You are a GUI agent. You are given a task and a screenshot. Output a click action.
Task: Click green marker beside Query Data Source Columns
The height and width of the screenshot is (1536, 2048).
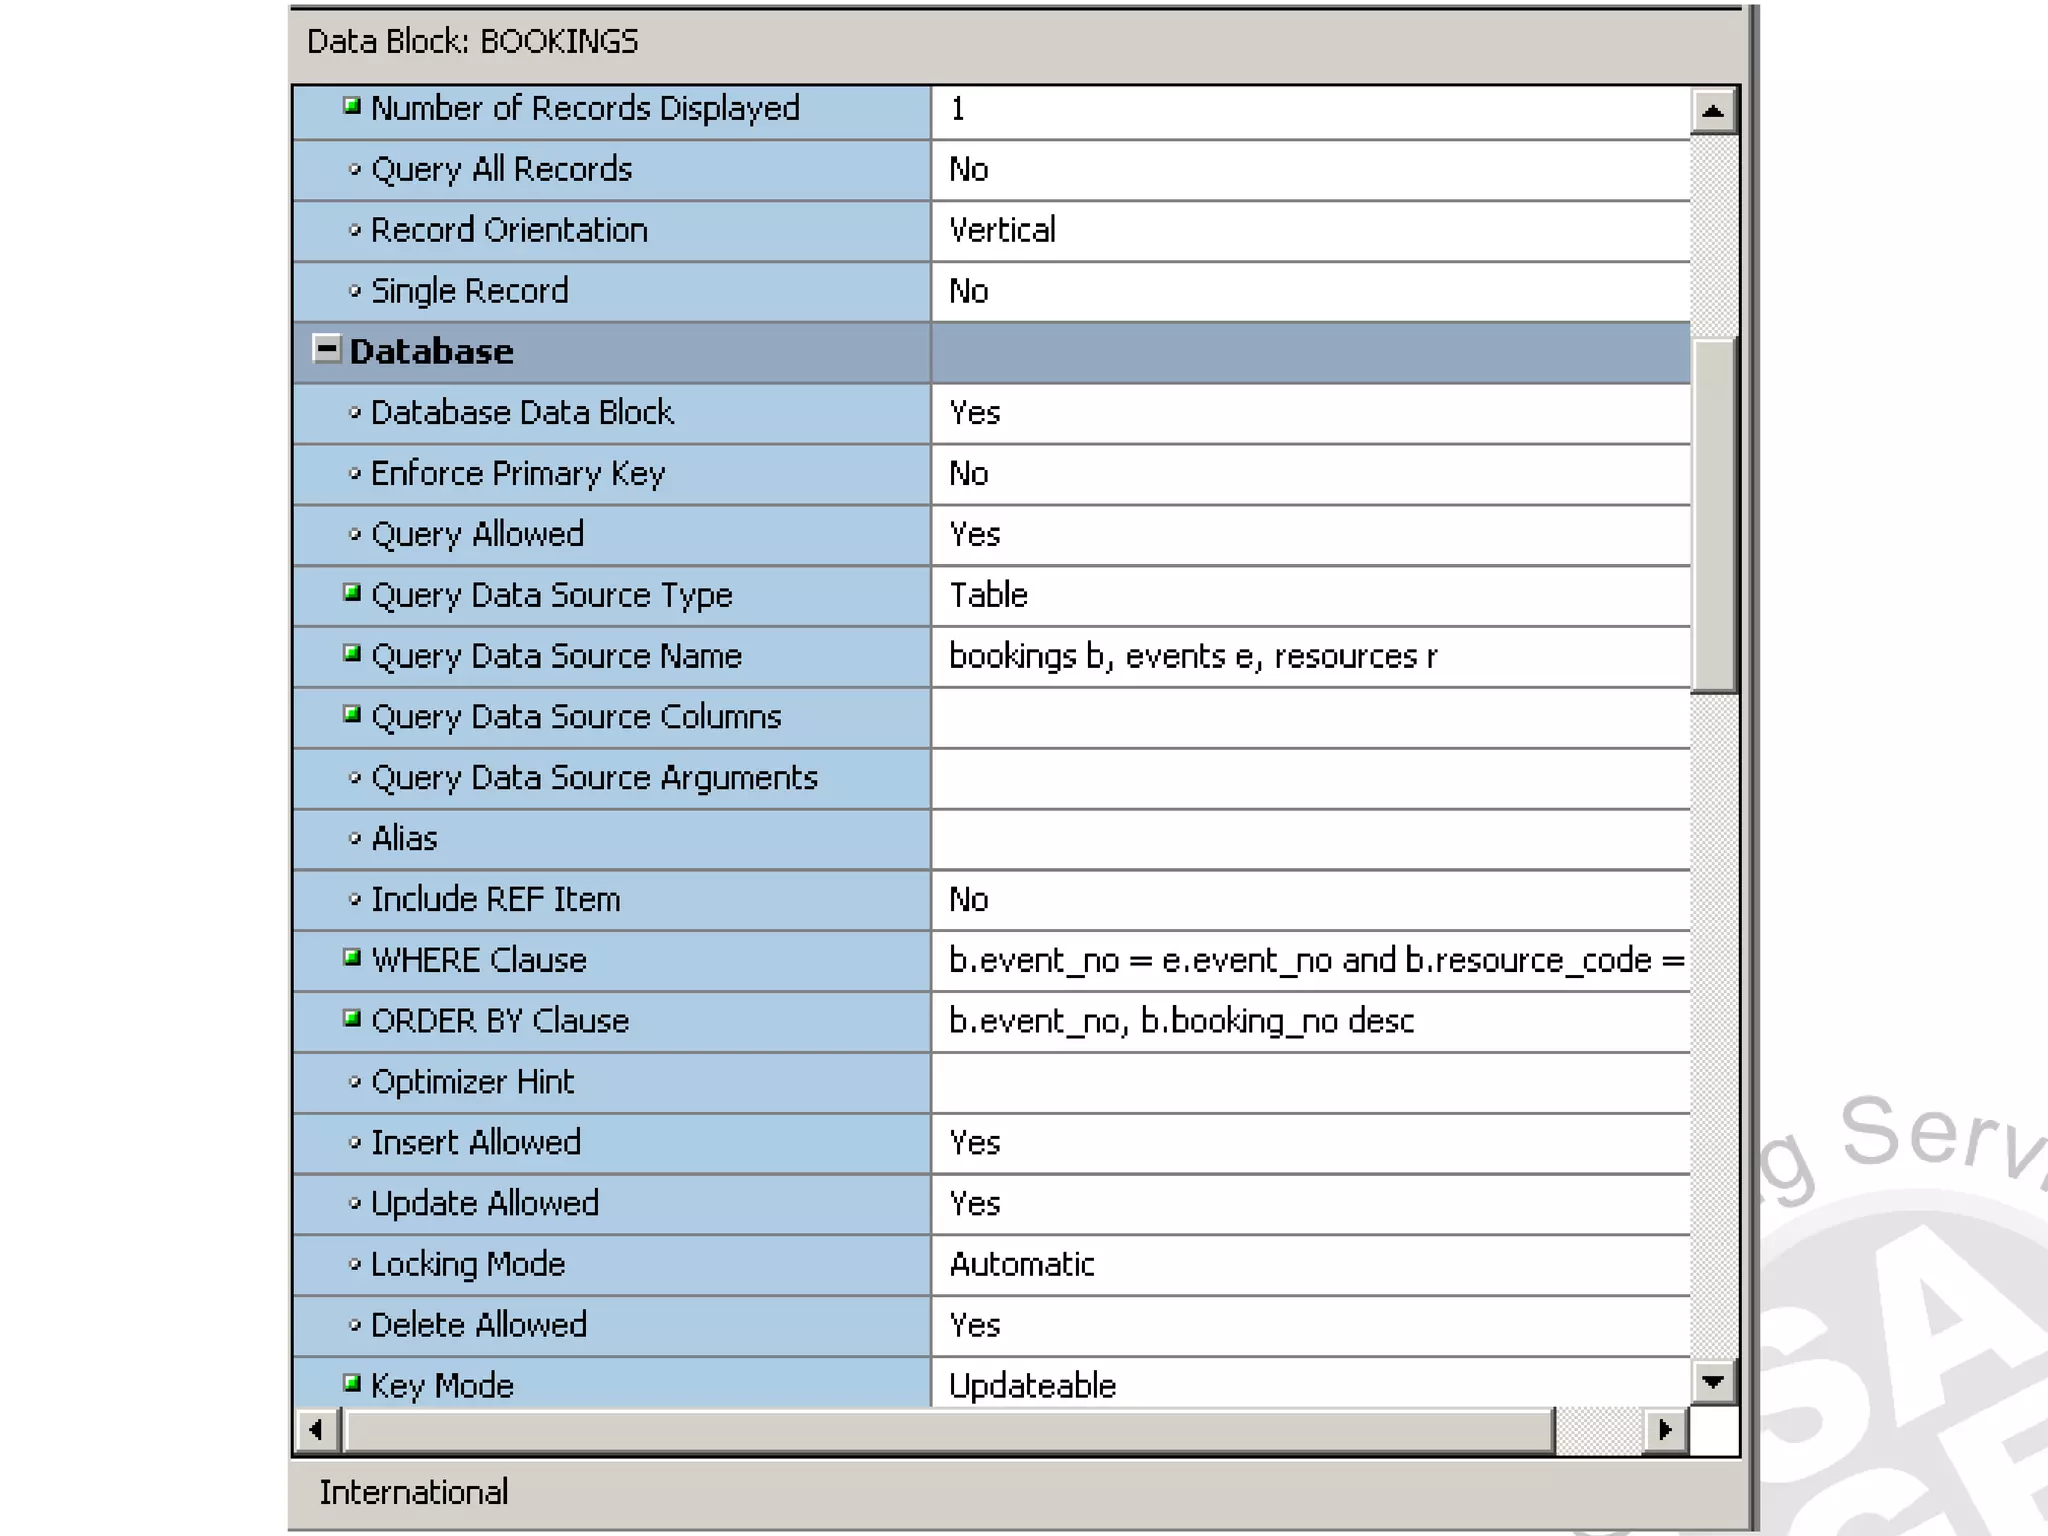[x=351, y=714]
